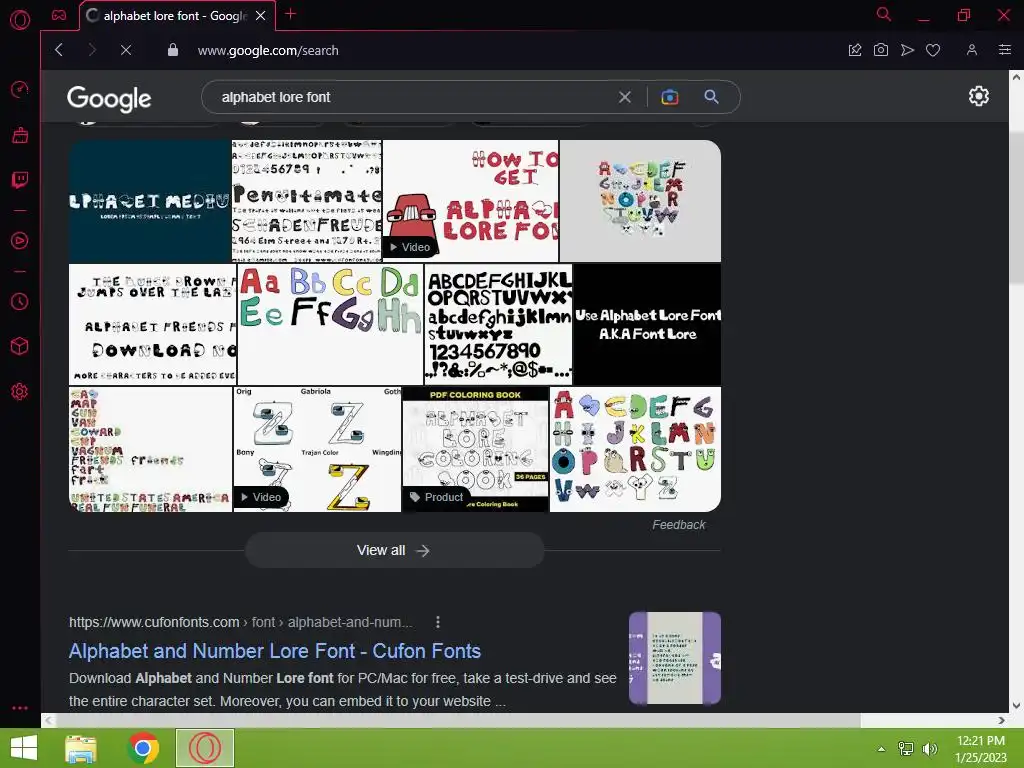Image resolution: width=1024 pixels, height=768 pixels.
Task: Take a snapshot with camera icon
Action: click(880, 50)
